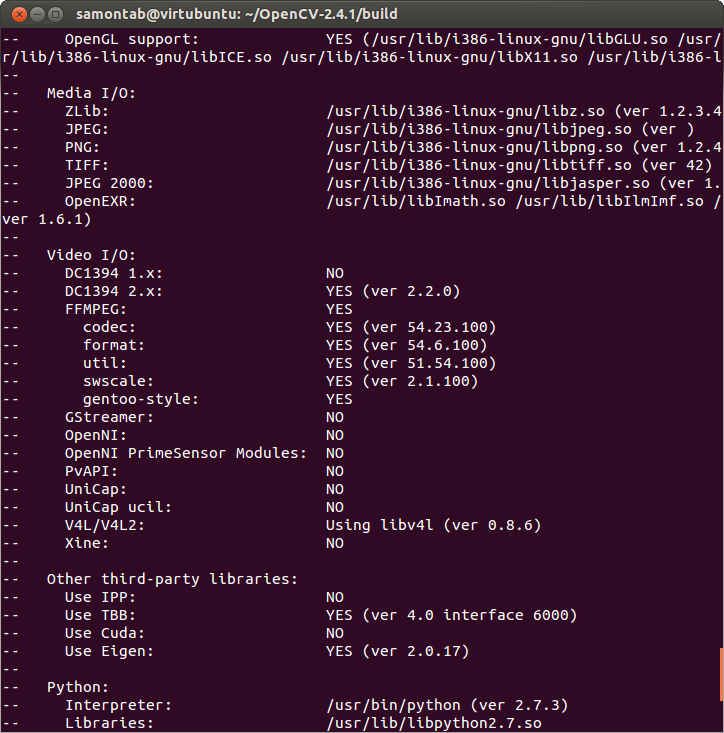724x733 pixels.
Task: Click the 'codec:' label
Action: 109,327
